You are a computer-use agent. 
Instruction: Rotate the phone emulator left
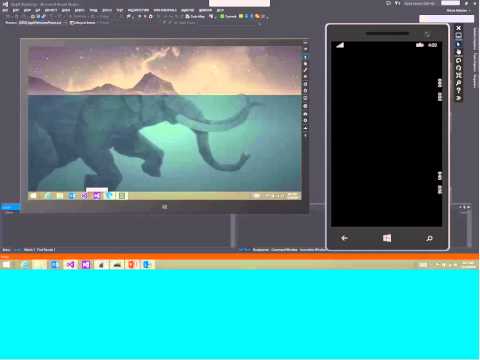click(459, 60)
